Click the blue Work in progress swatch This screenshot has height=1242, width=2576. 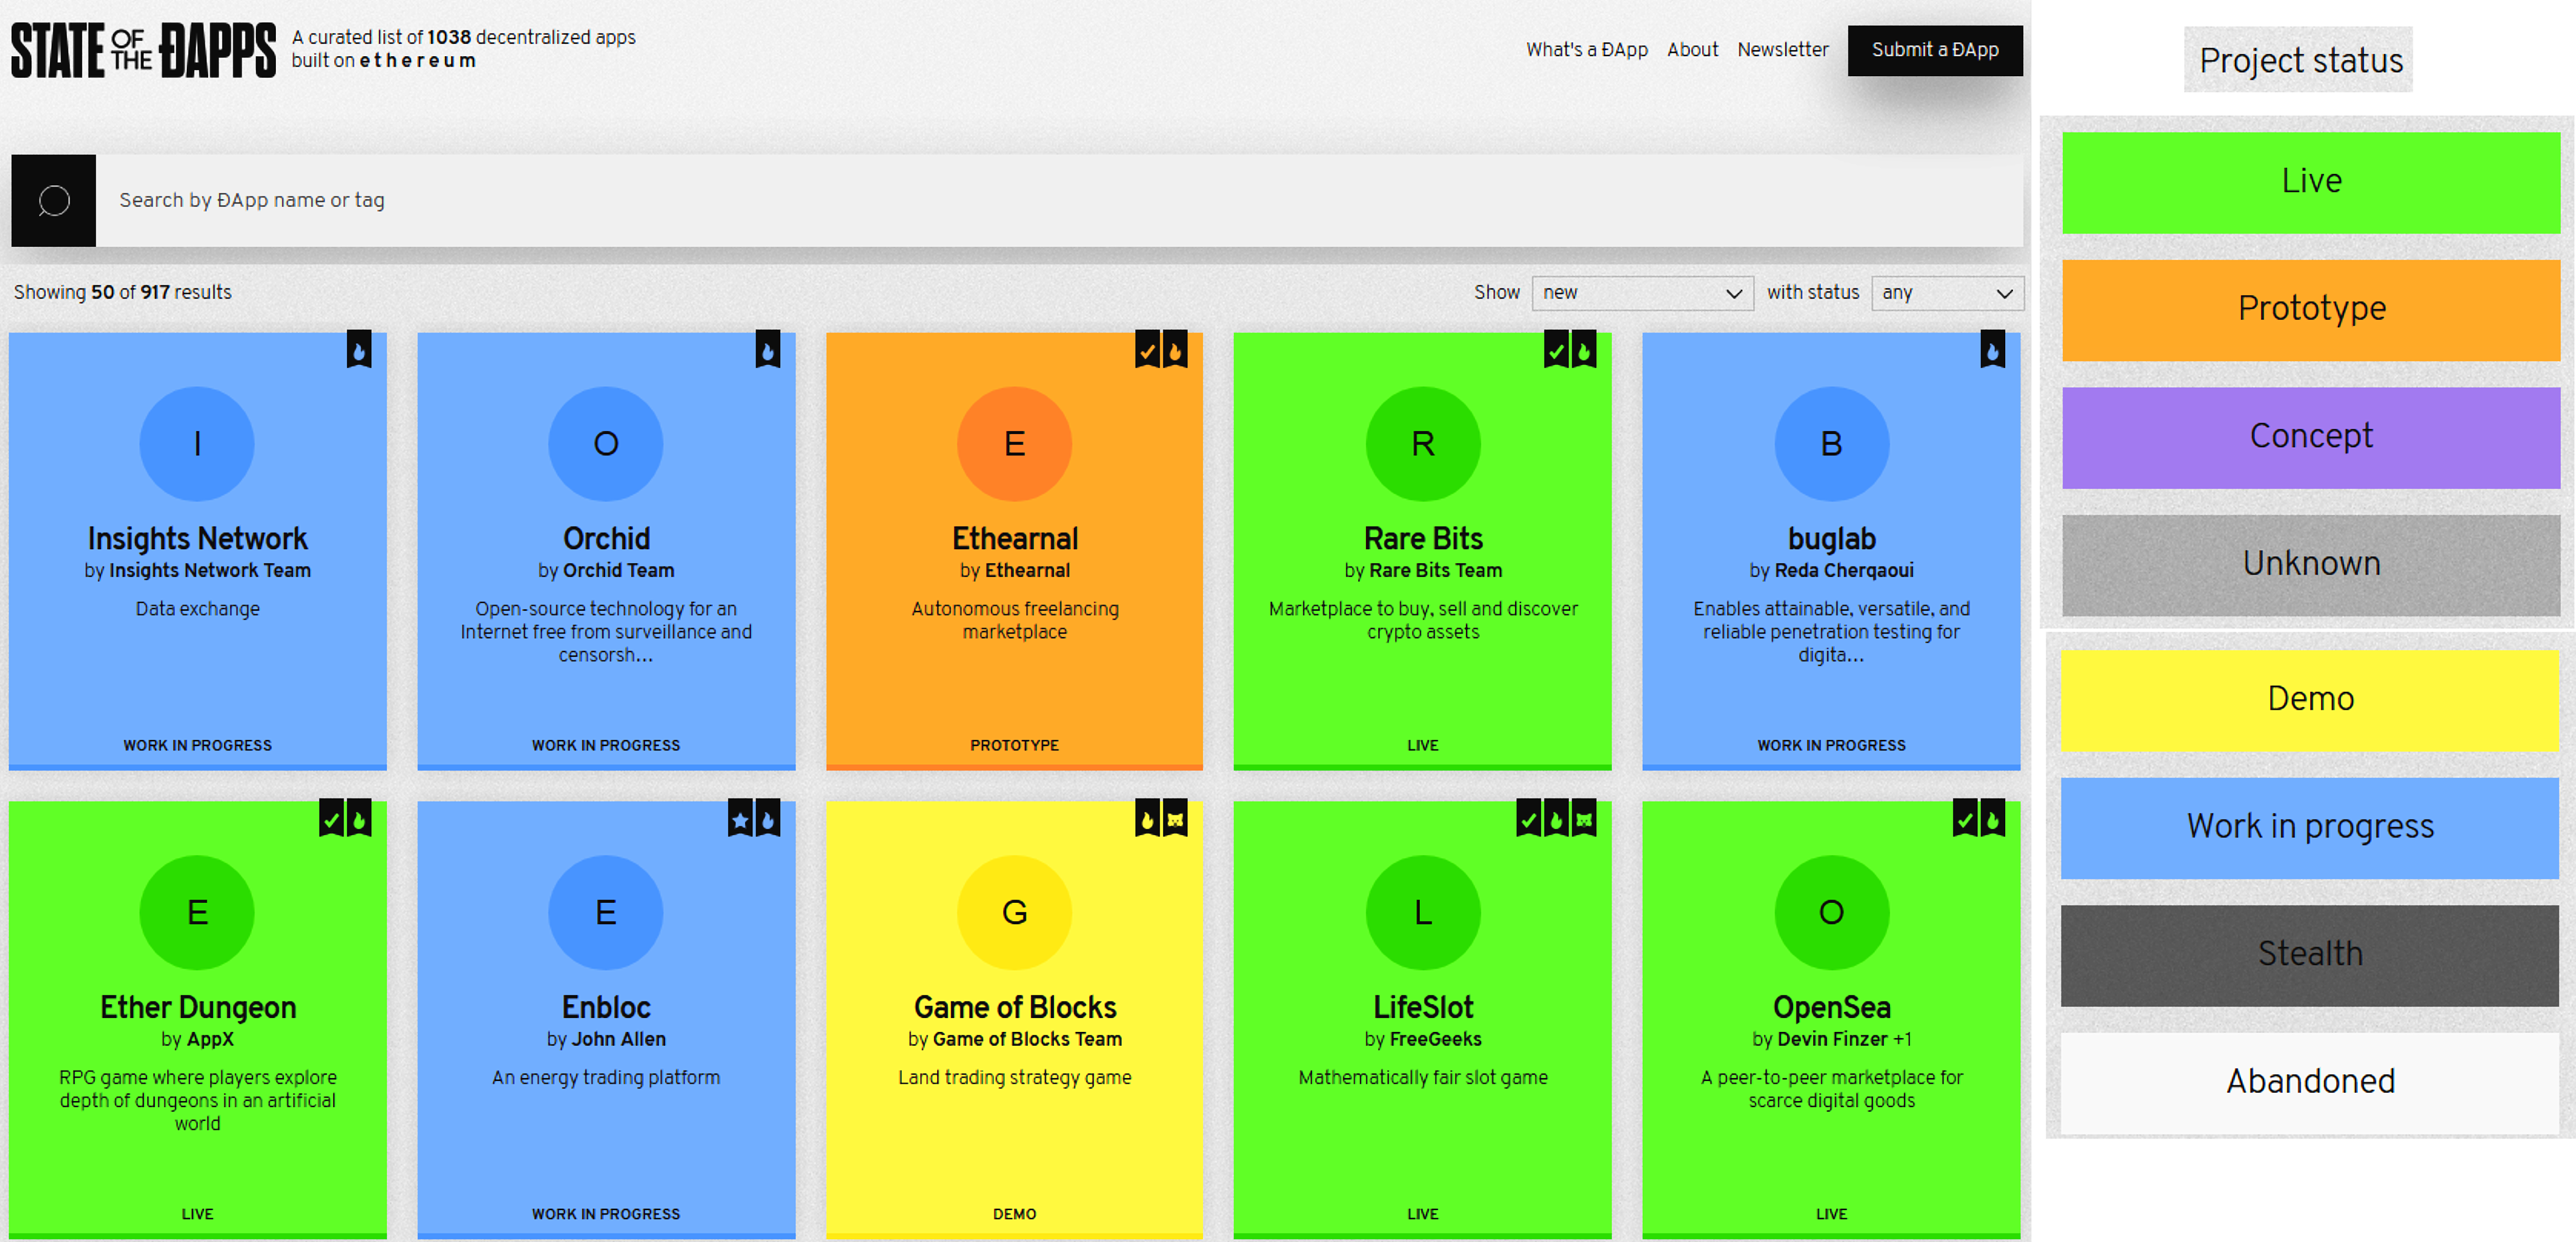pos(2310,828)
